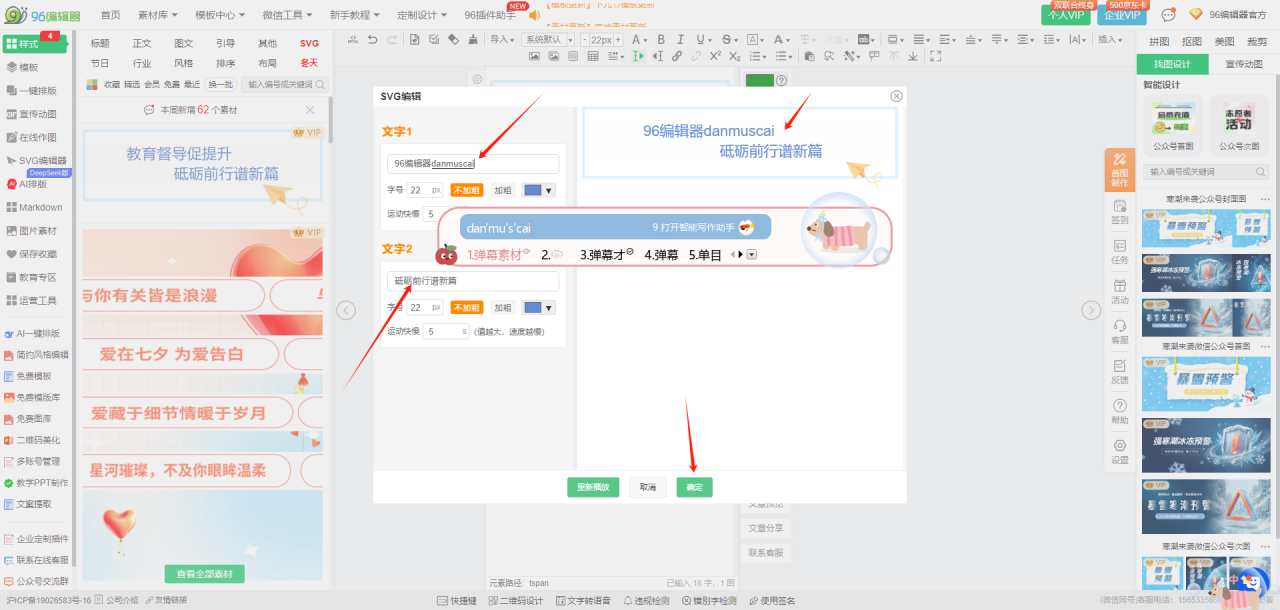Click the green 确定 button in the dialog
The height and width of the screenshot is (610, 1280).
tap(694, 488)
